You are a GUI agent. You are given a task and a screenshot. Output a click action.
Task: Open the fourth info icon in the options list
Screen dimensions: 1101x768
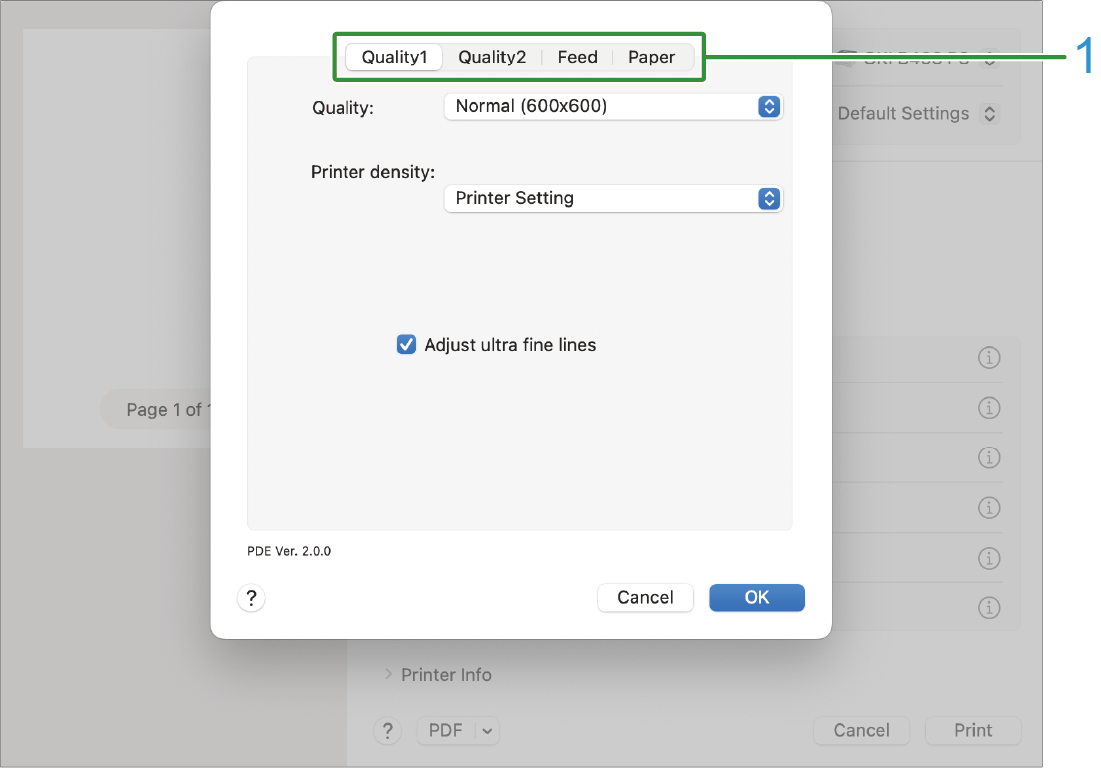[x=989, y=508]
